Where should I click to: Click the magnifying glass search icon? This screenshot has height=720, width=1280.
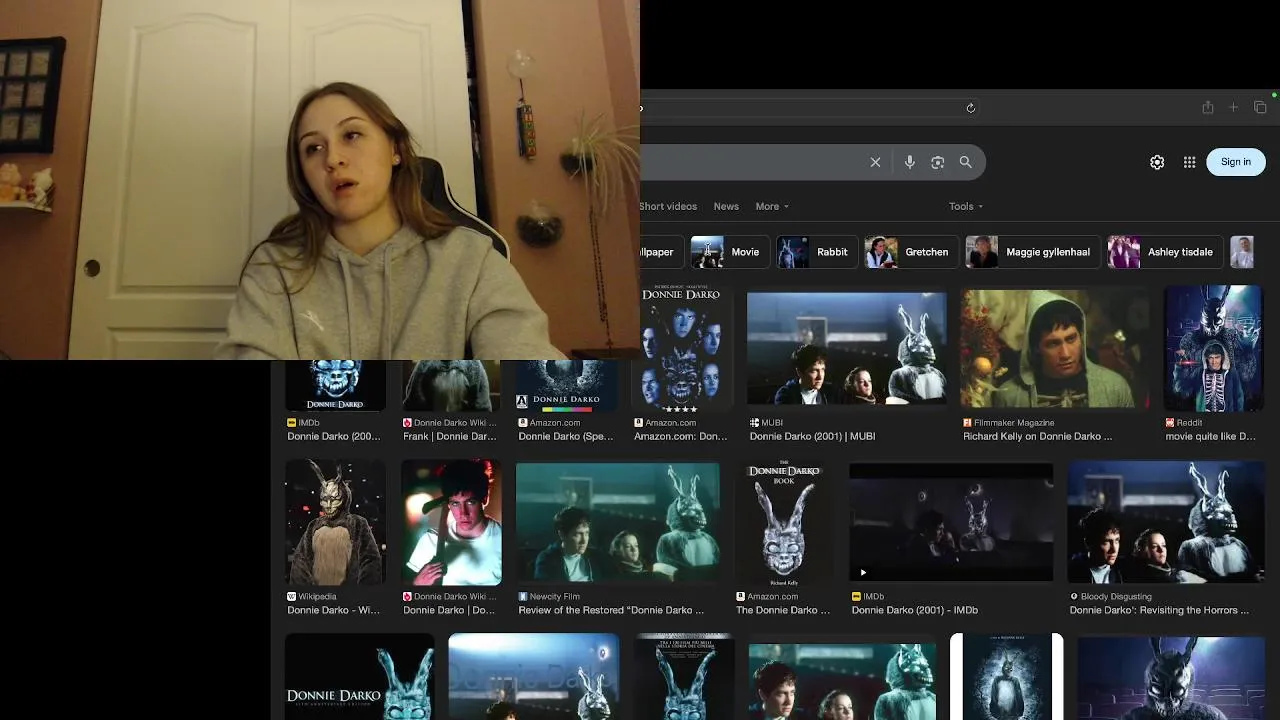pyautogui.click(x=965, y=162)
